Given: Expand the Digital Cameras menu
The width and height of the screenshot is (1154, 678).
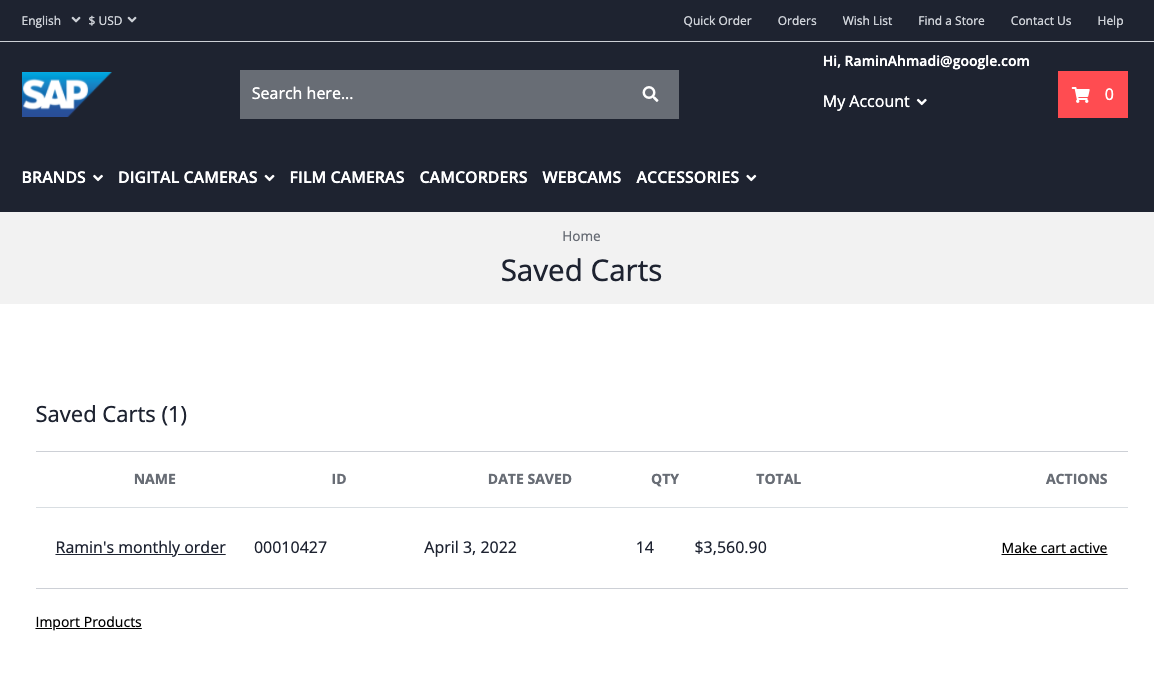Looking at the screenshot, I should point(196,177).
